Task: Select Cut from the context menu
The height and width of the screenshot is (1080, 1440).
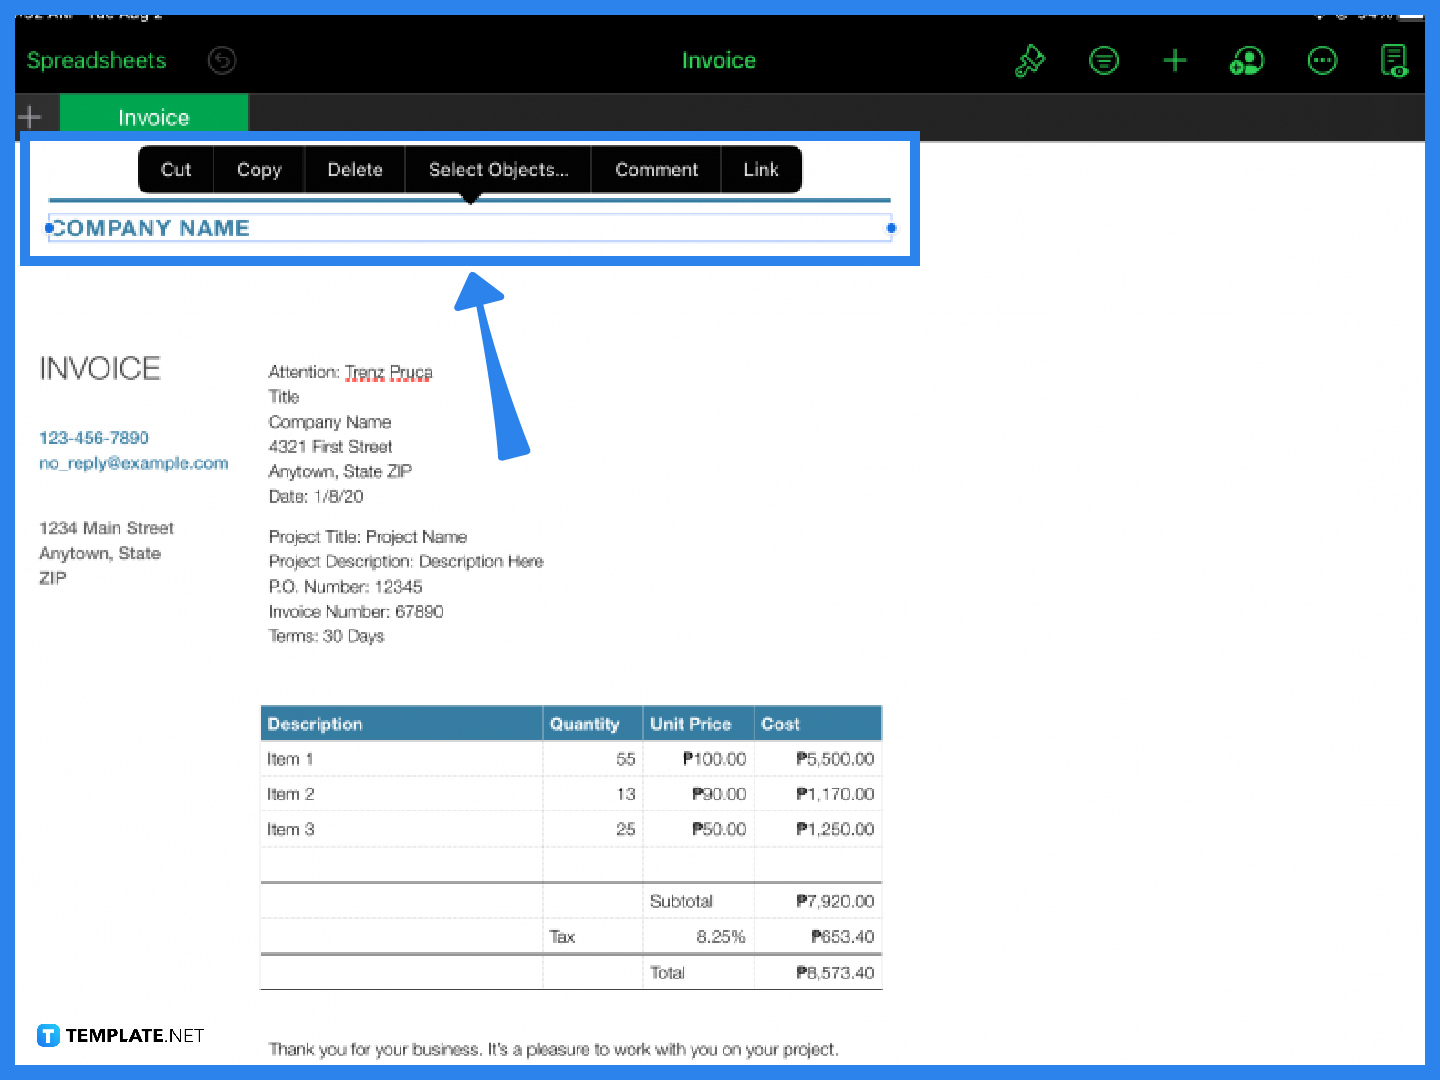Action: coord(175,169)
